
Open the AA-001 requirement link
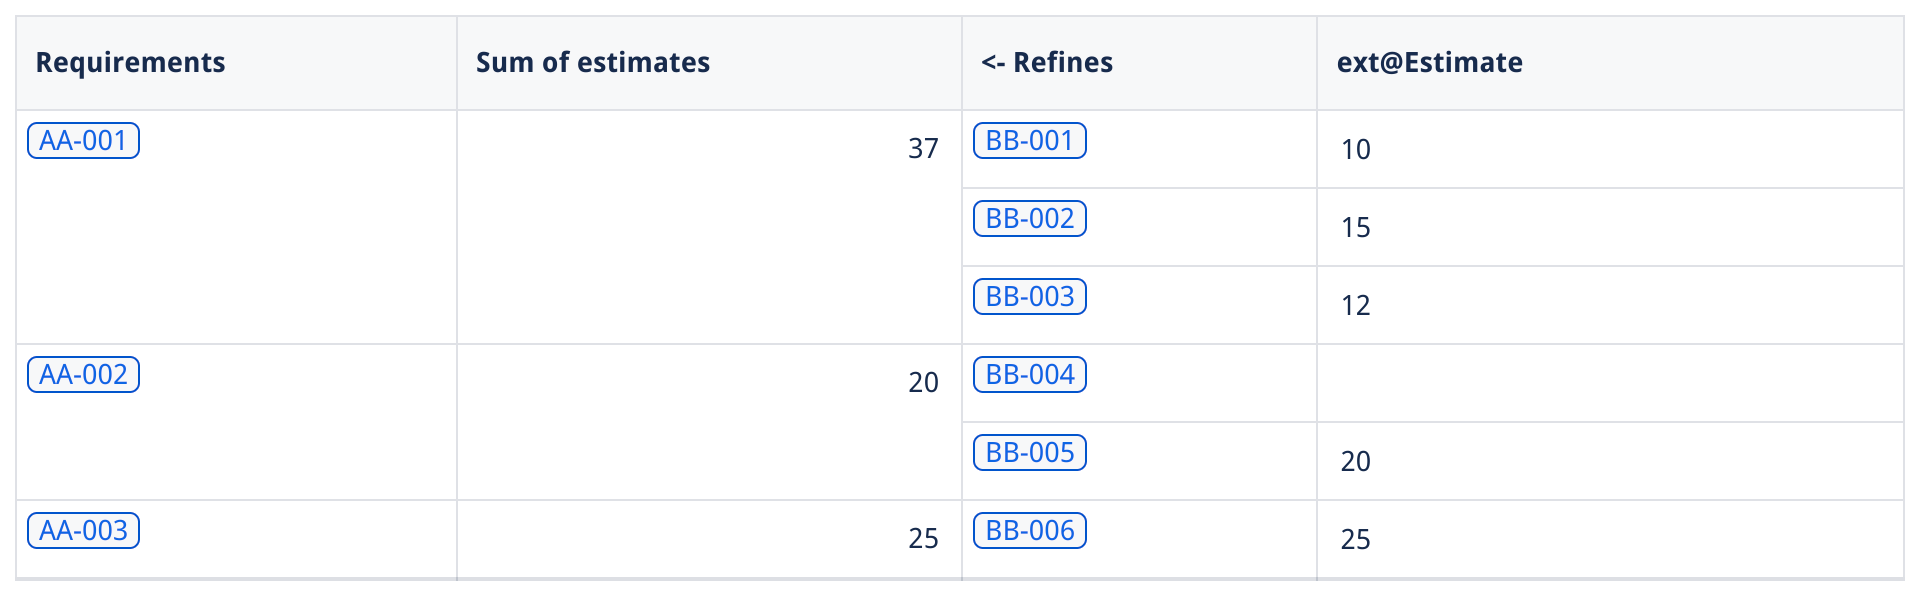click(x=83, y=141)
